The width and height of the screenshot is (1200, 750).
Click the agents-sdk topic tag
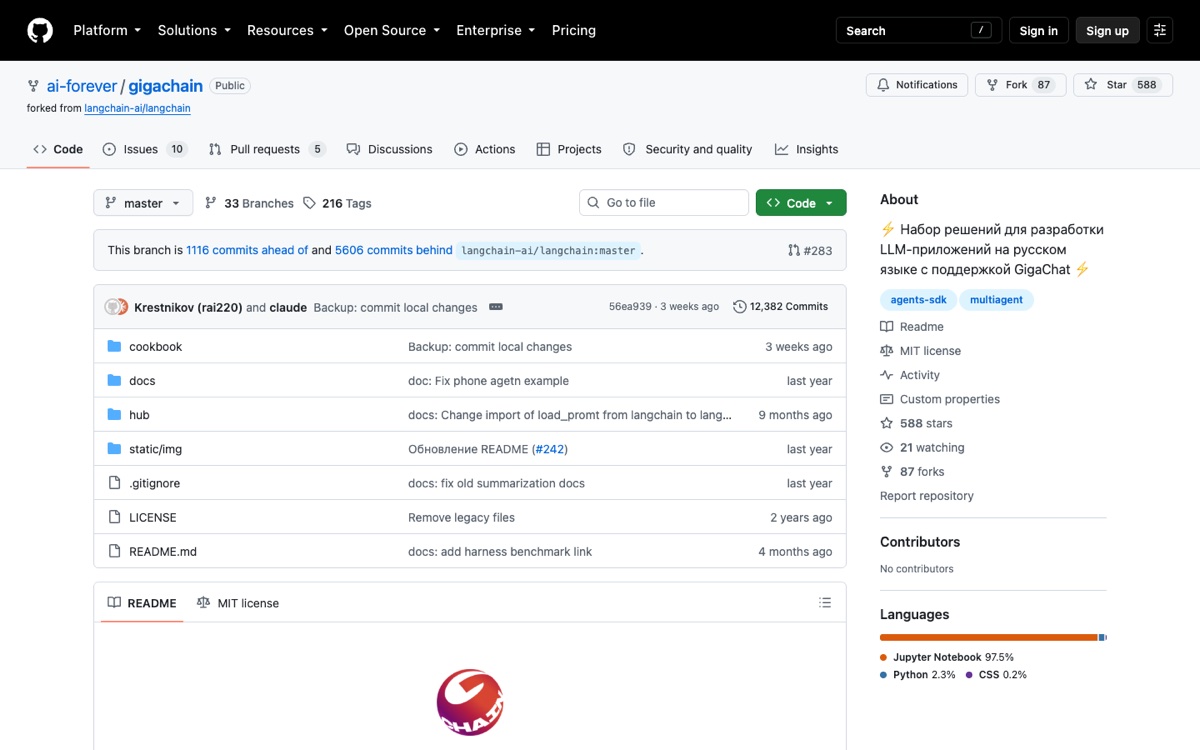pos(918,300)
